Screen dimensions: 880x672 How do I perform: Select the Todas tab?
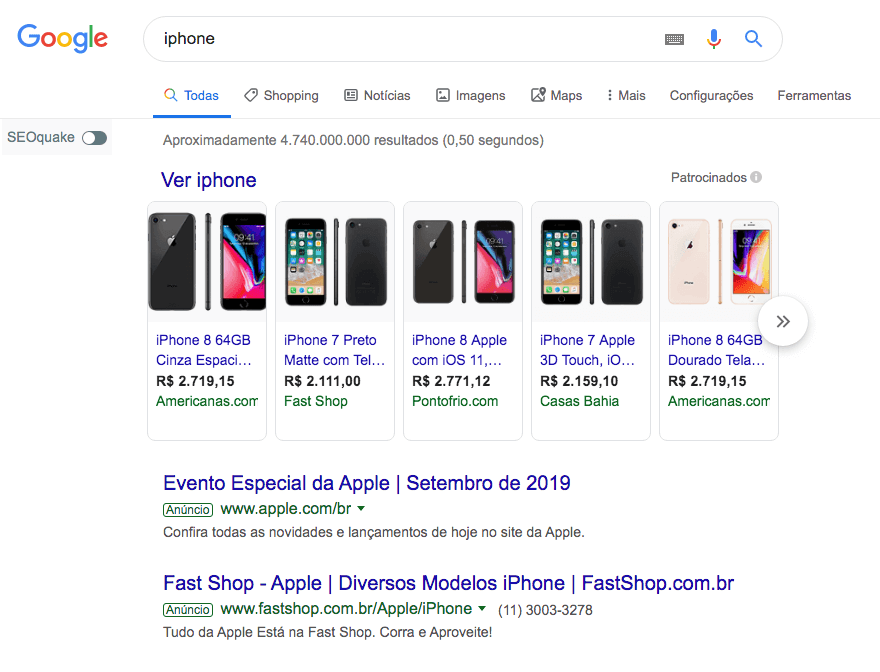pos(191,95)
